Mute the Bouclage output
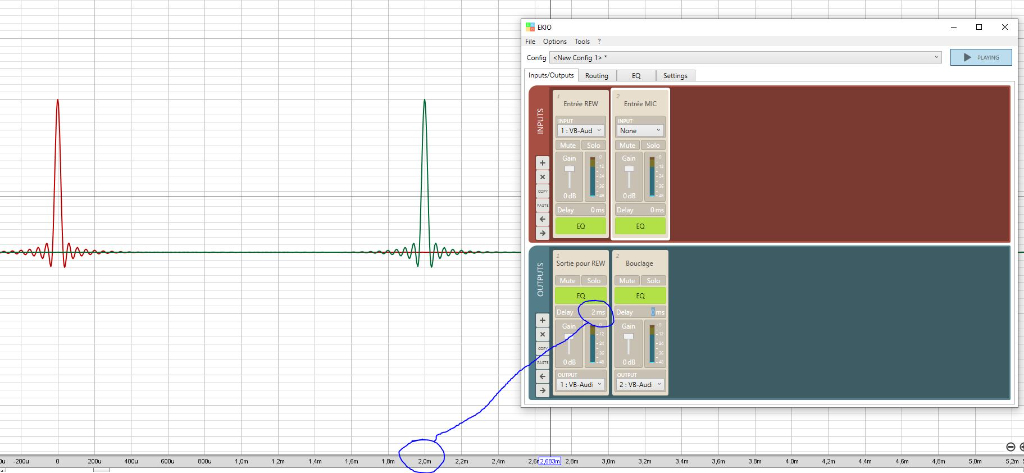 point(627,280)
